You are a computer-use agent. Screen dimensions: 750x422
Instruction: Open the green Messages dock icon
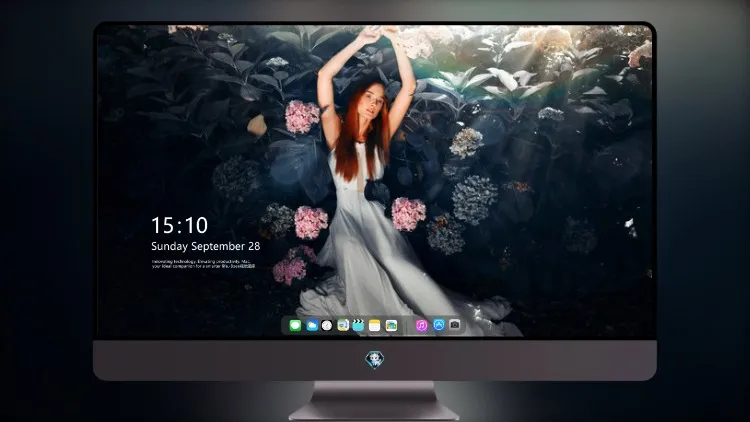(x=295, y=325)
